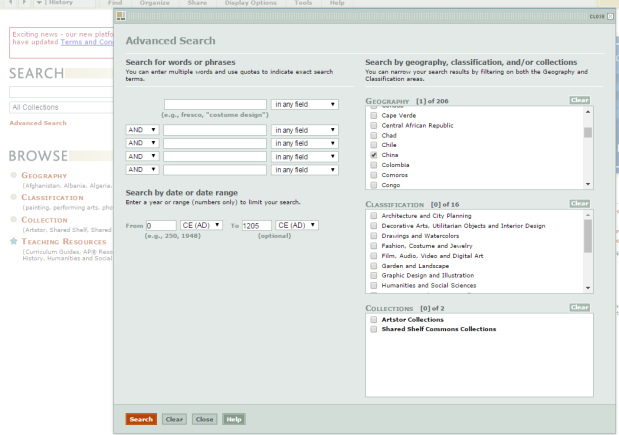Click the window icon in the dialog's top-left corner
Image resolution: width=619 pixels, height=435 pixels.
pyautogui.click(x=118, y=17)
